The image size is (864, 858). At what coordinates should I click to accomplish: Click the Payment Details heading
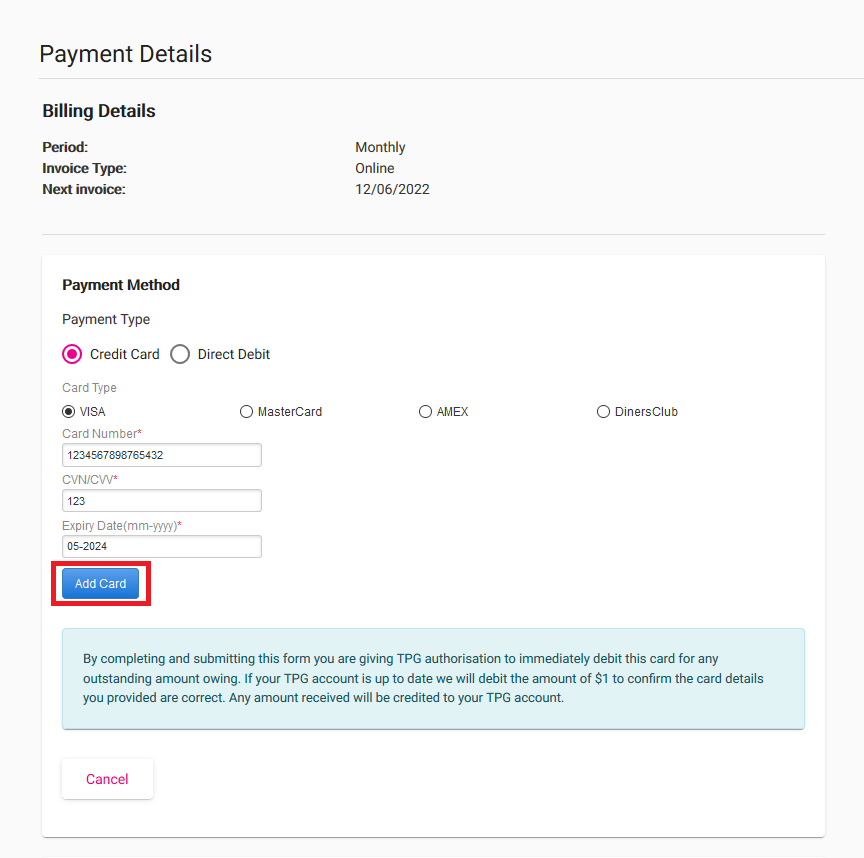point(125,55)
